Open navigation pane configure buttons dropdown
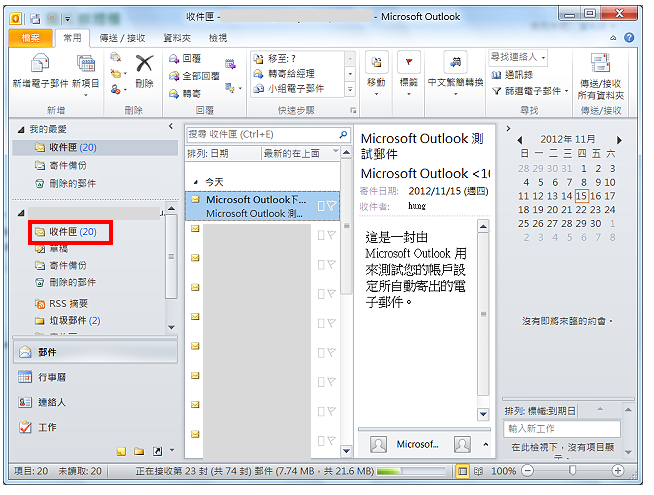Screen dimensions: 654x495 point(172,450)
